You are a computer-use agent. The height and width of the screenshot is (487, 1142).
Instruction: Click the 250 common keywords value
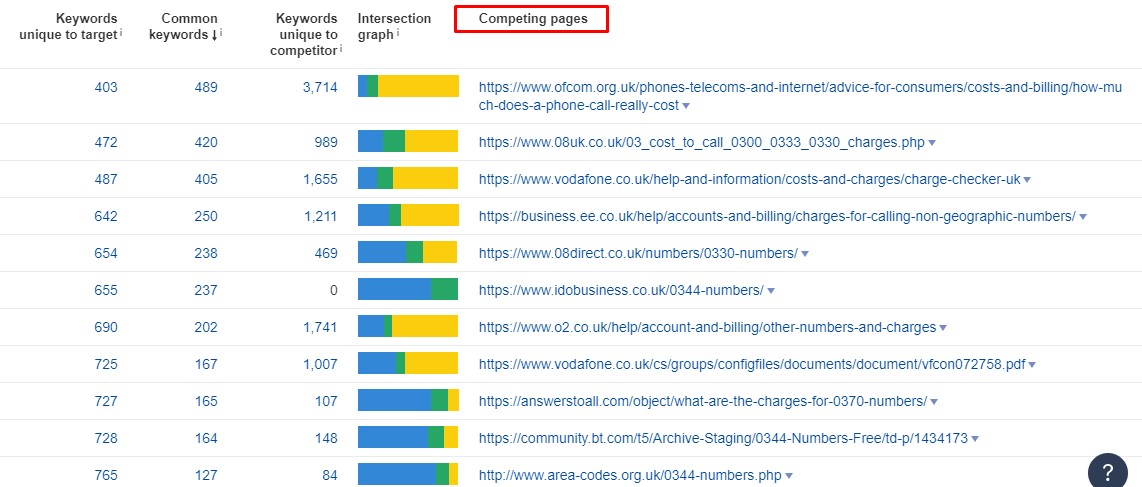click(x=206, y=217)
